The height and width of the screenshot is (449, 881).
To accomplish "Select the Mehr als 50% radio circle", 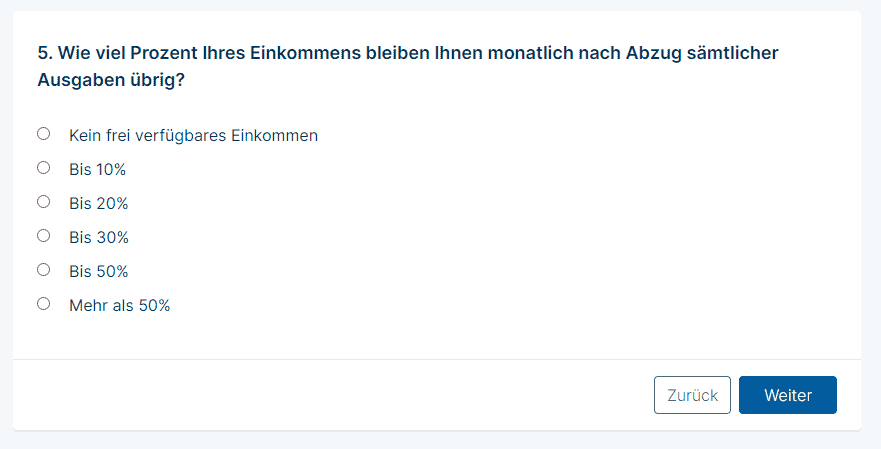I will (x=44, y=303).
